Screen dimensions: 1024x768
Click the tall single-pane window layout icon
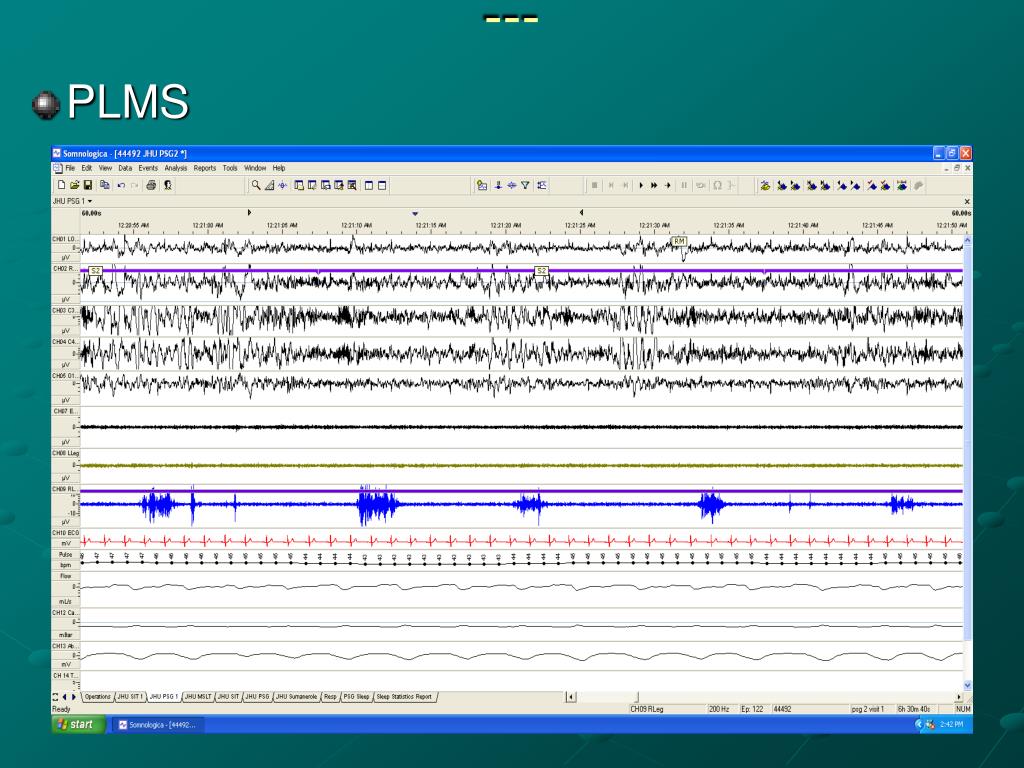369,185
